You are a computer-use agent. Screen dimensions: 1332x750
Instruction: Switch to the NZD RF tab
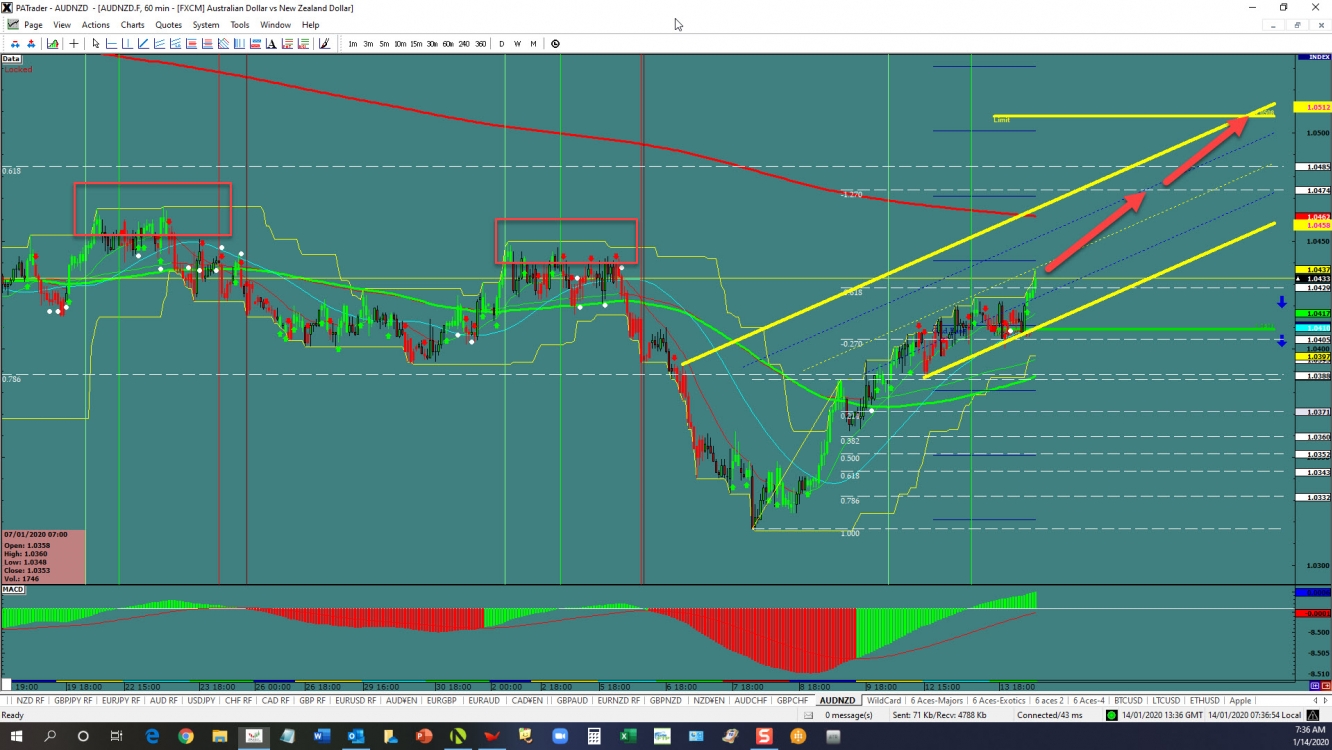point(30,700)
